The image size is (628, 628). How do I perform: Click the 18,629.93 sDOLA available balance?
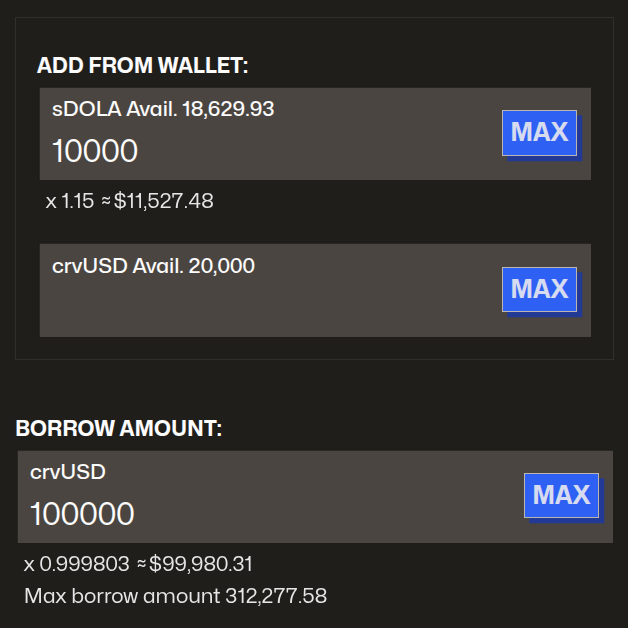(228, 109)
